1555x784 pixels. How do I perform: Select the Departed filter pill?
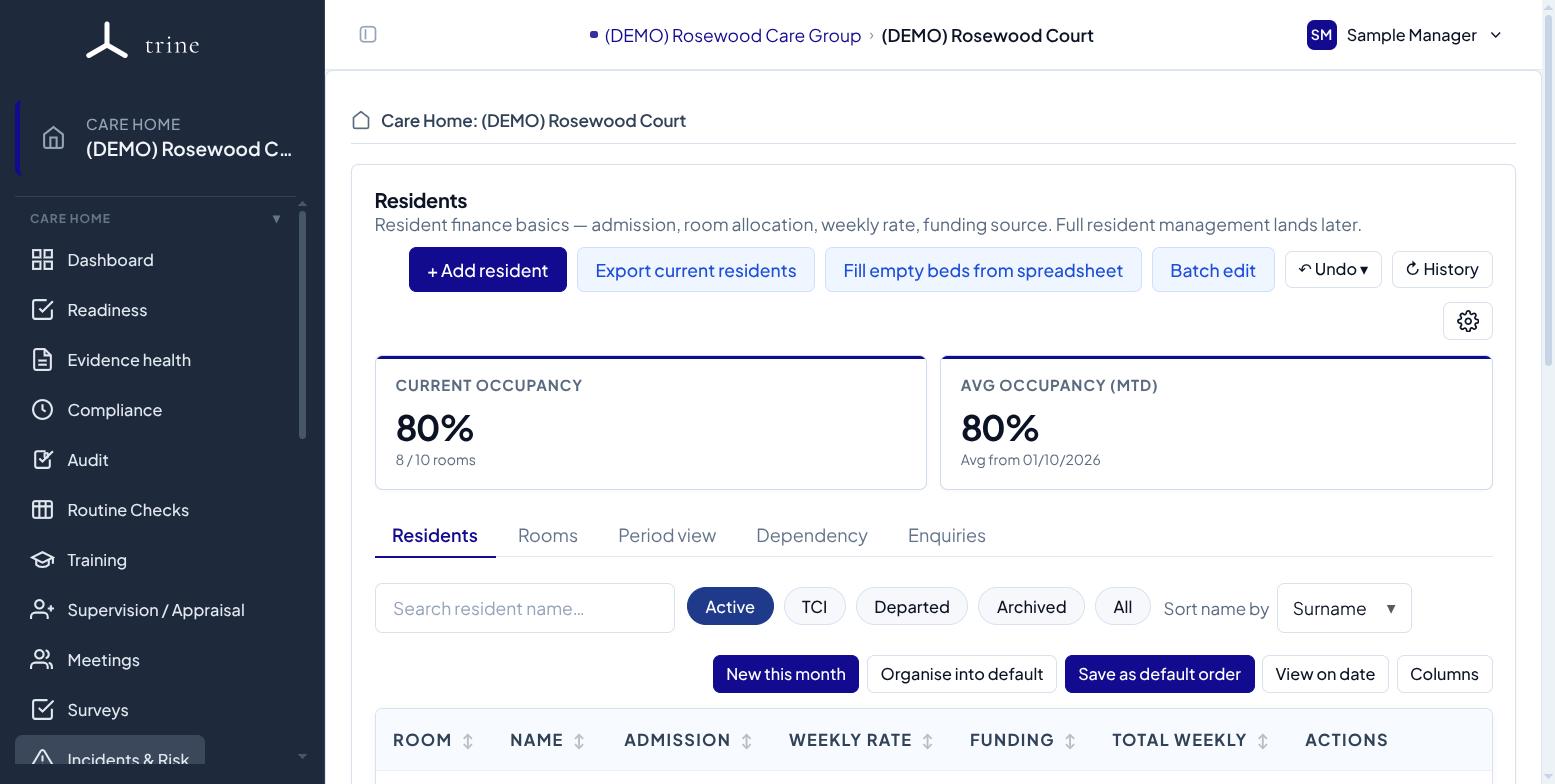(911, 607)
